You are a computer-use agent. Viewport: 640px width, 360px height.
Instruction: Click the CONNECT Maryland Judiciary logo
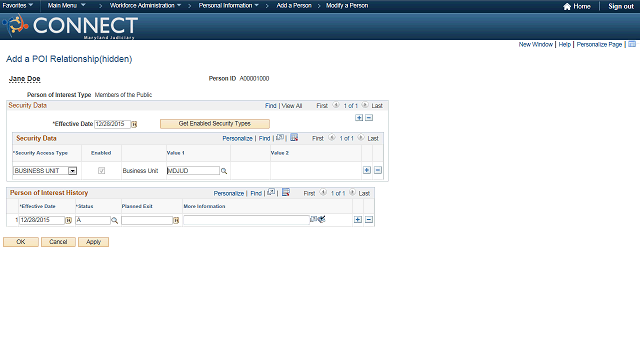70,26
